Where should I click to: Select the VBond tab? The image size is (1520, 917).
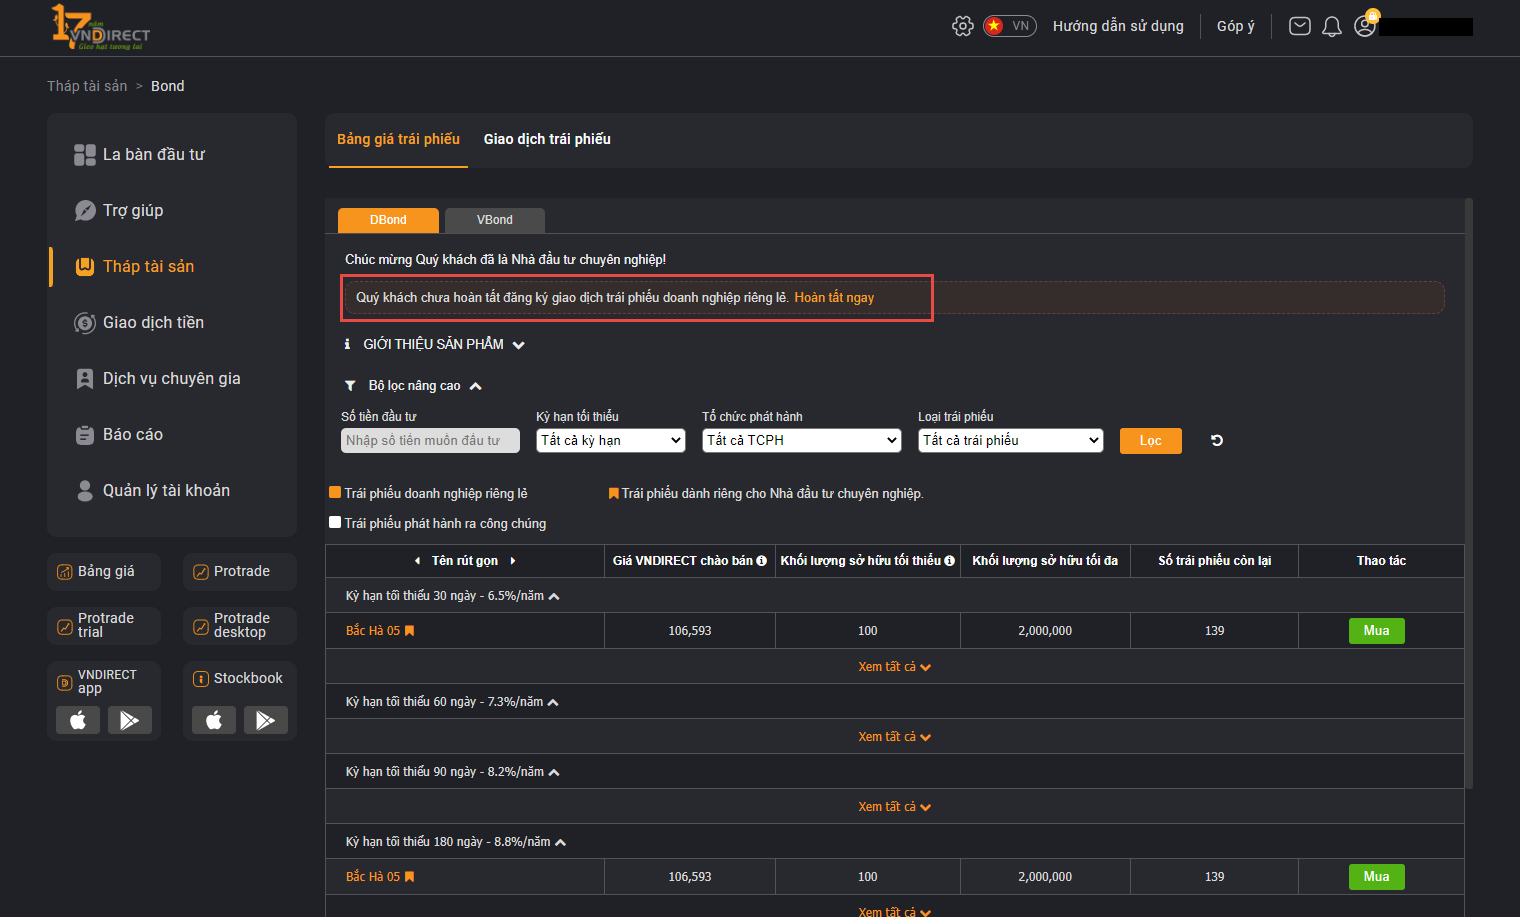pyautogui.click(x=495, y=220)
